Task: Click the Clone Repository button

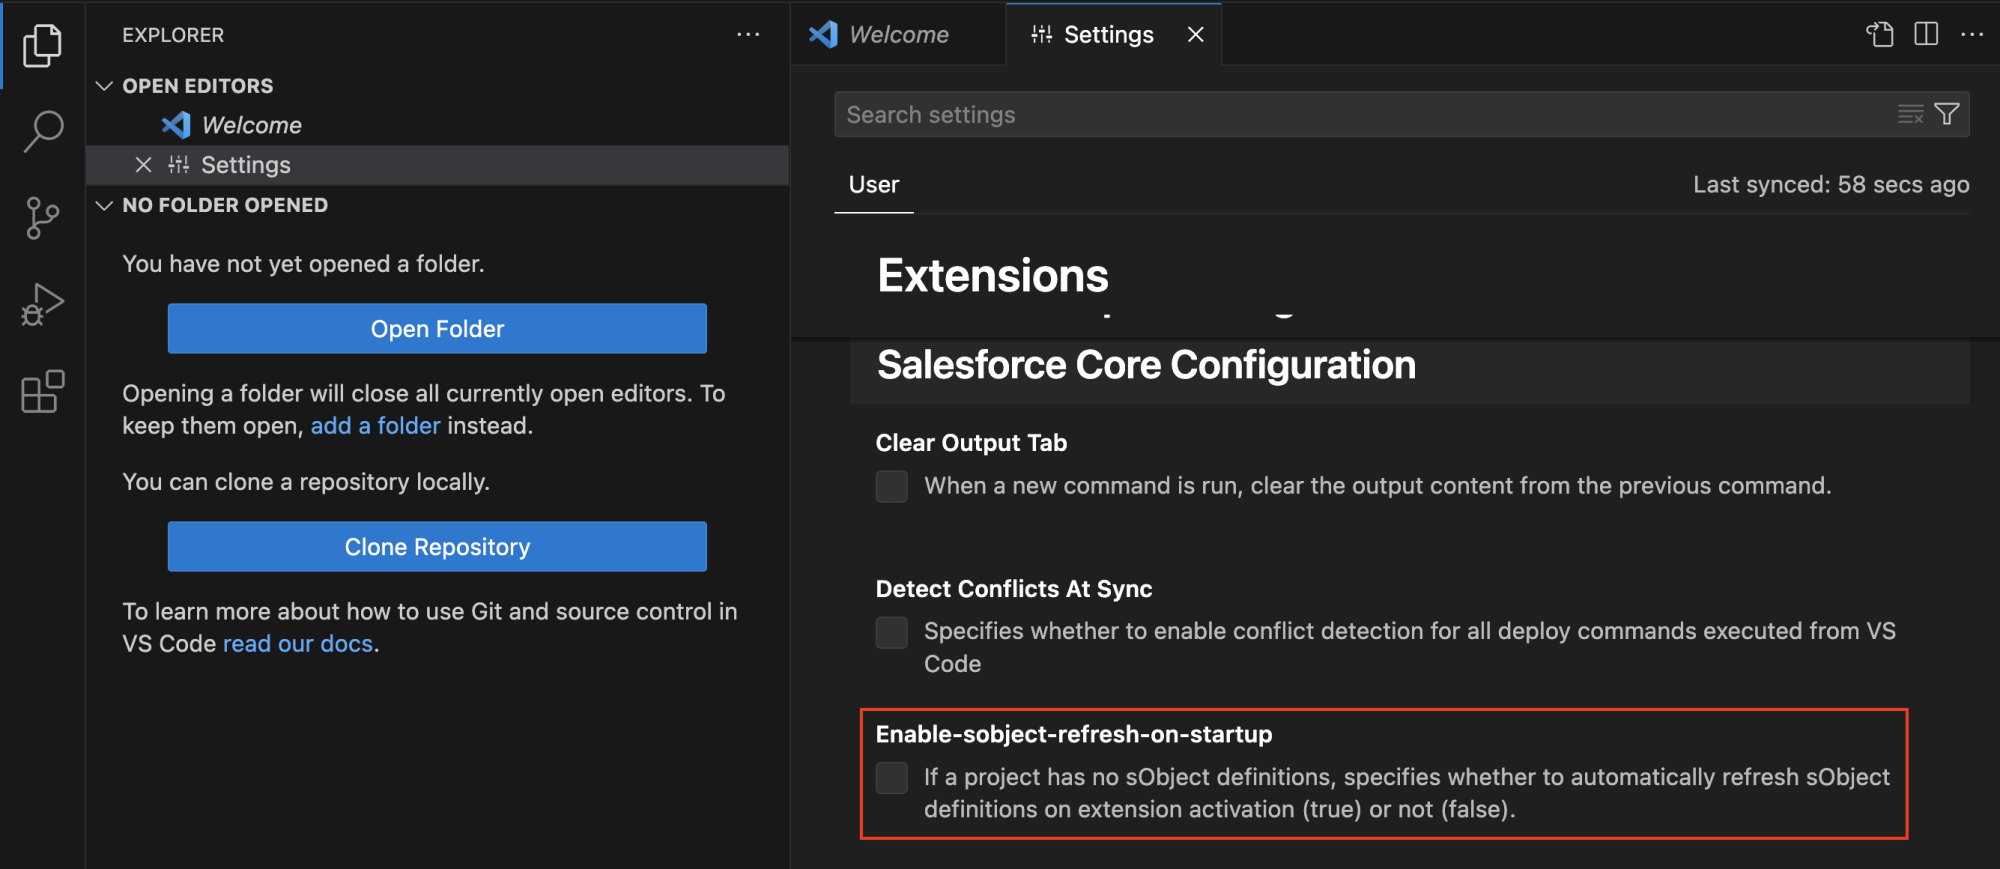Action: pyautogui.click(x=437, y=547)
